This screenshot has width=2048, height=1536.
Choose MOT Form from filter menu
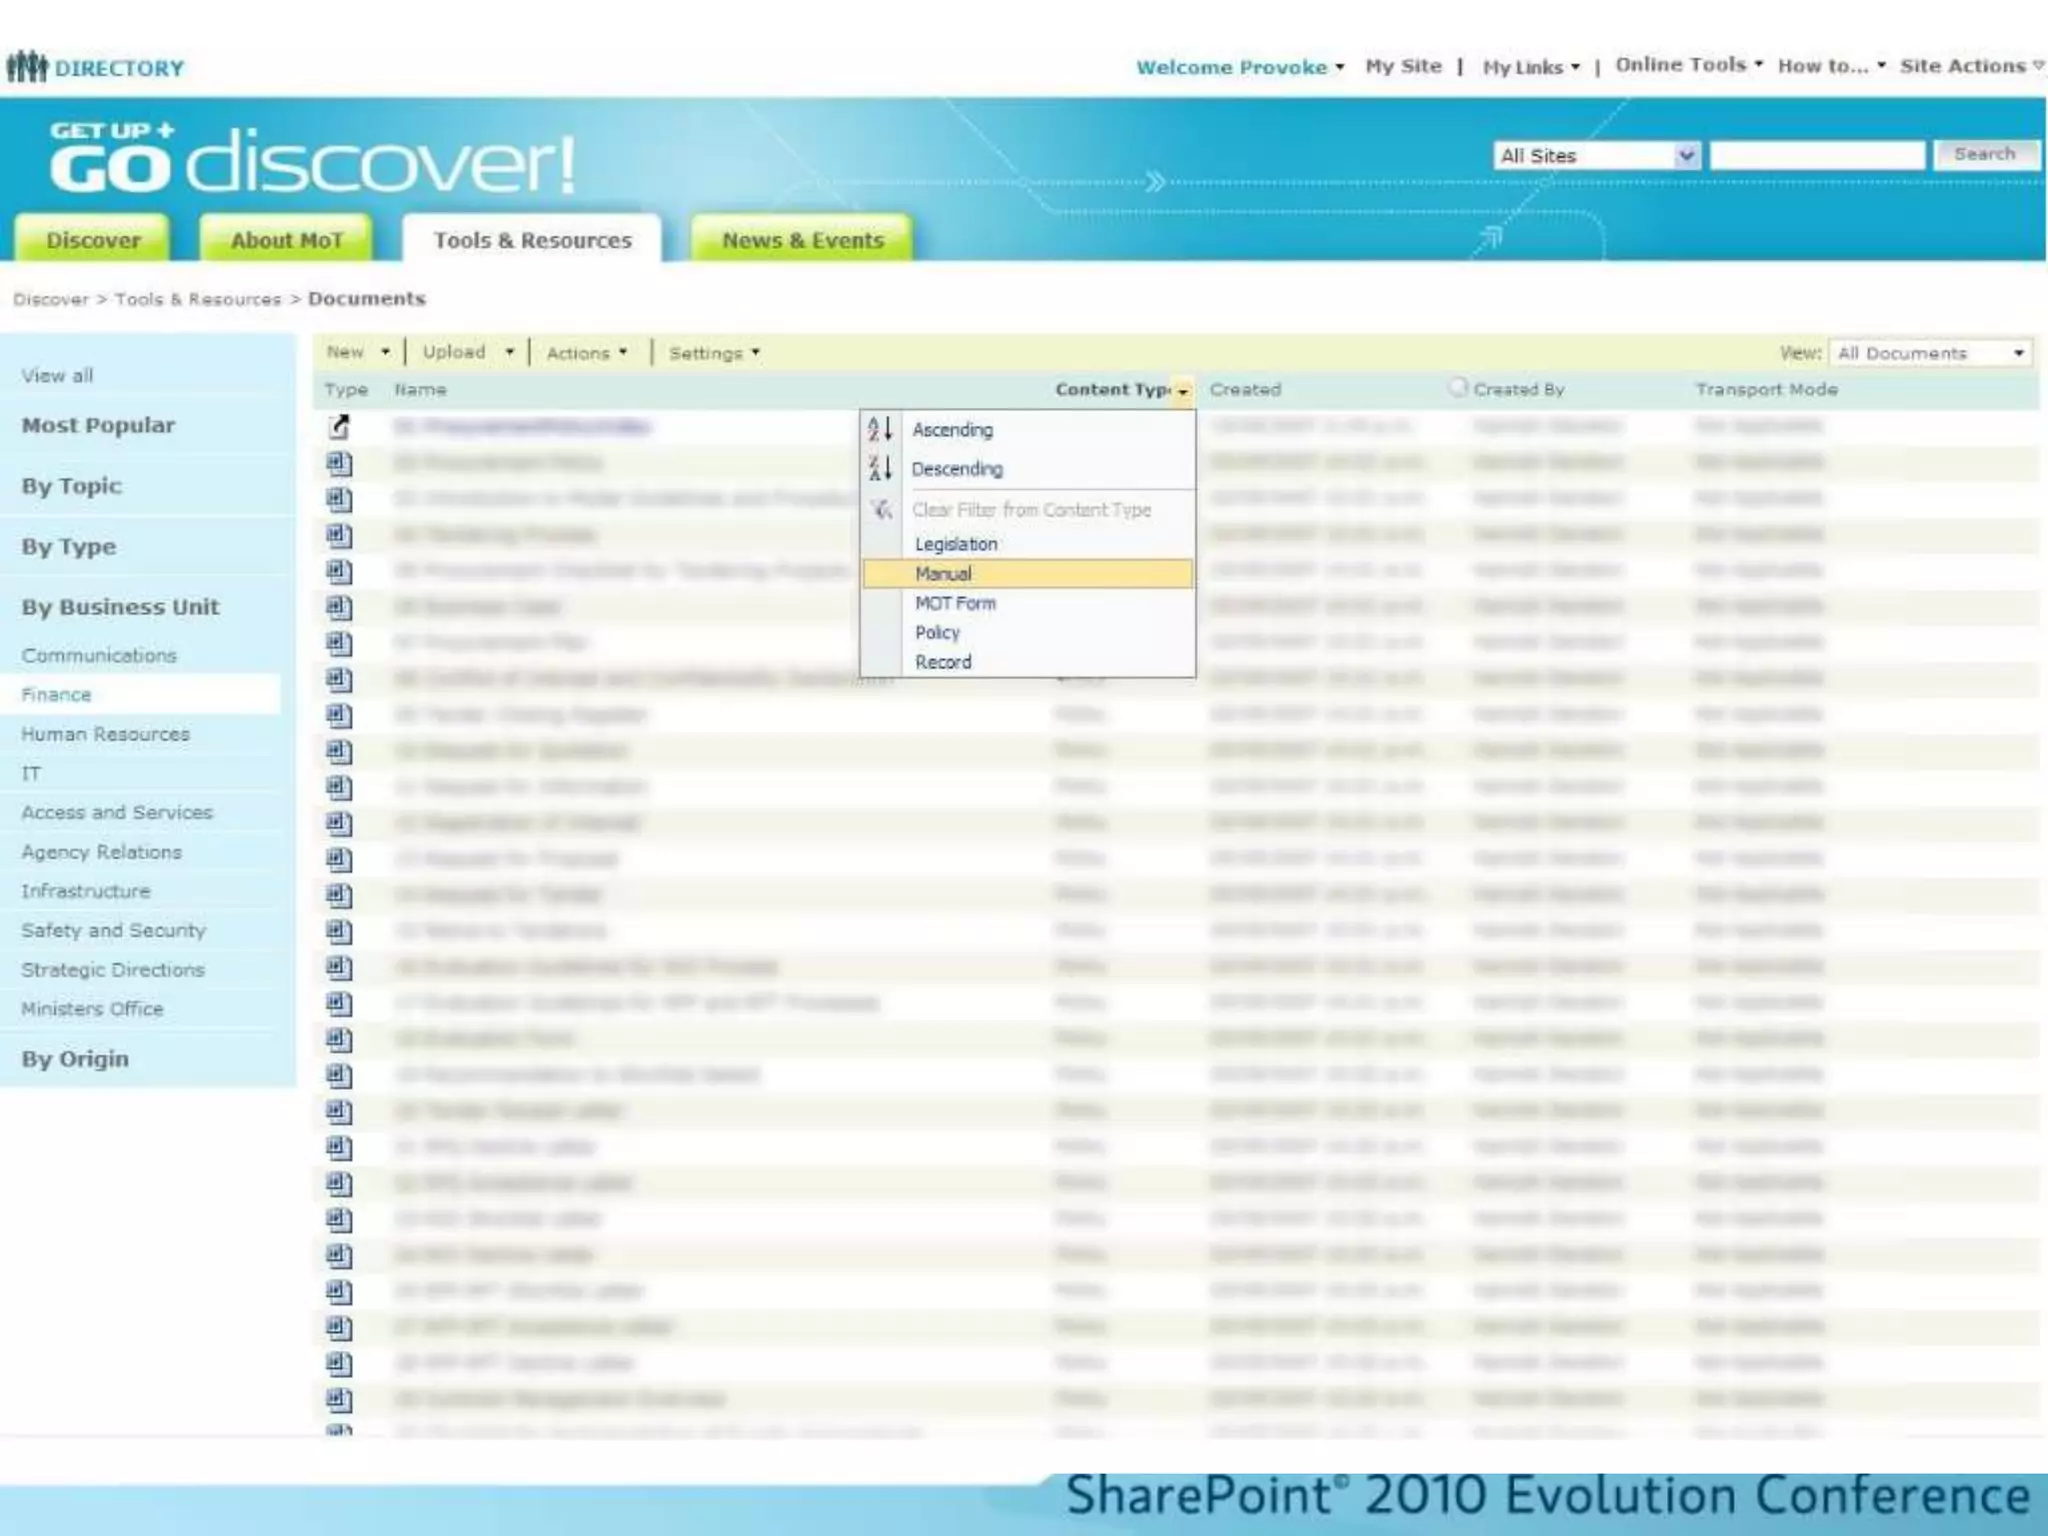[955, 603]
